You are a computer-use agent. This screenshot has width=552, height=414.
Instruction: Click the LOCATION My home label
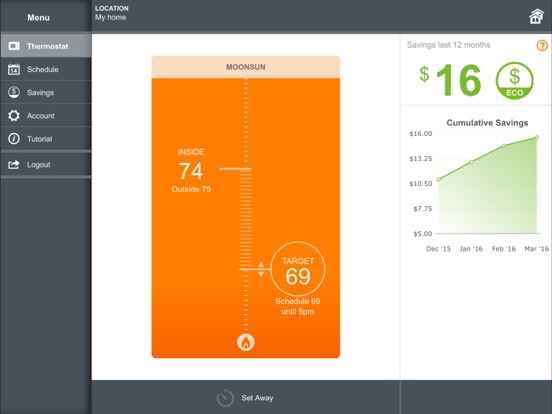(112, 13)
